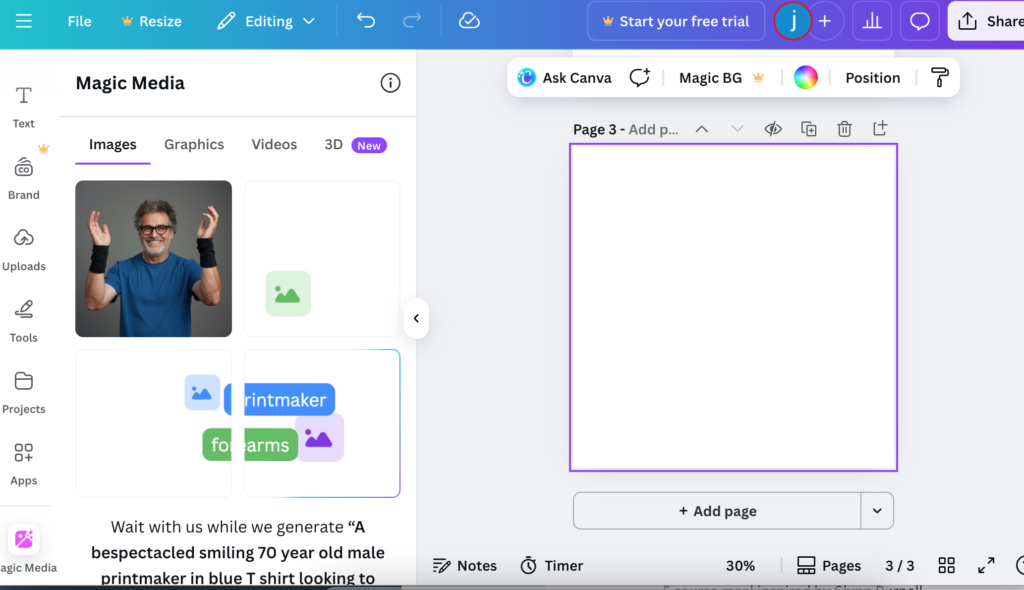This screenshot has height=590, width=1024.
Task: Select the Magic Media sidebar app
Action: (25, 549)
